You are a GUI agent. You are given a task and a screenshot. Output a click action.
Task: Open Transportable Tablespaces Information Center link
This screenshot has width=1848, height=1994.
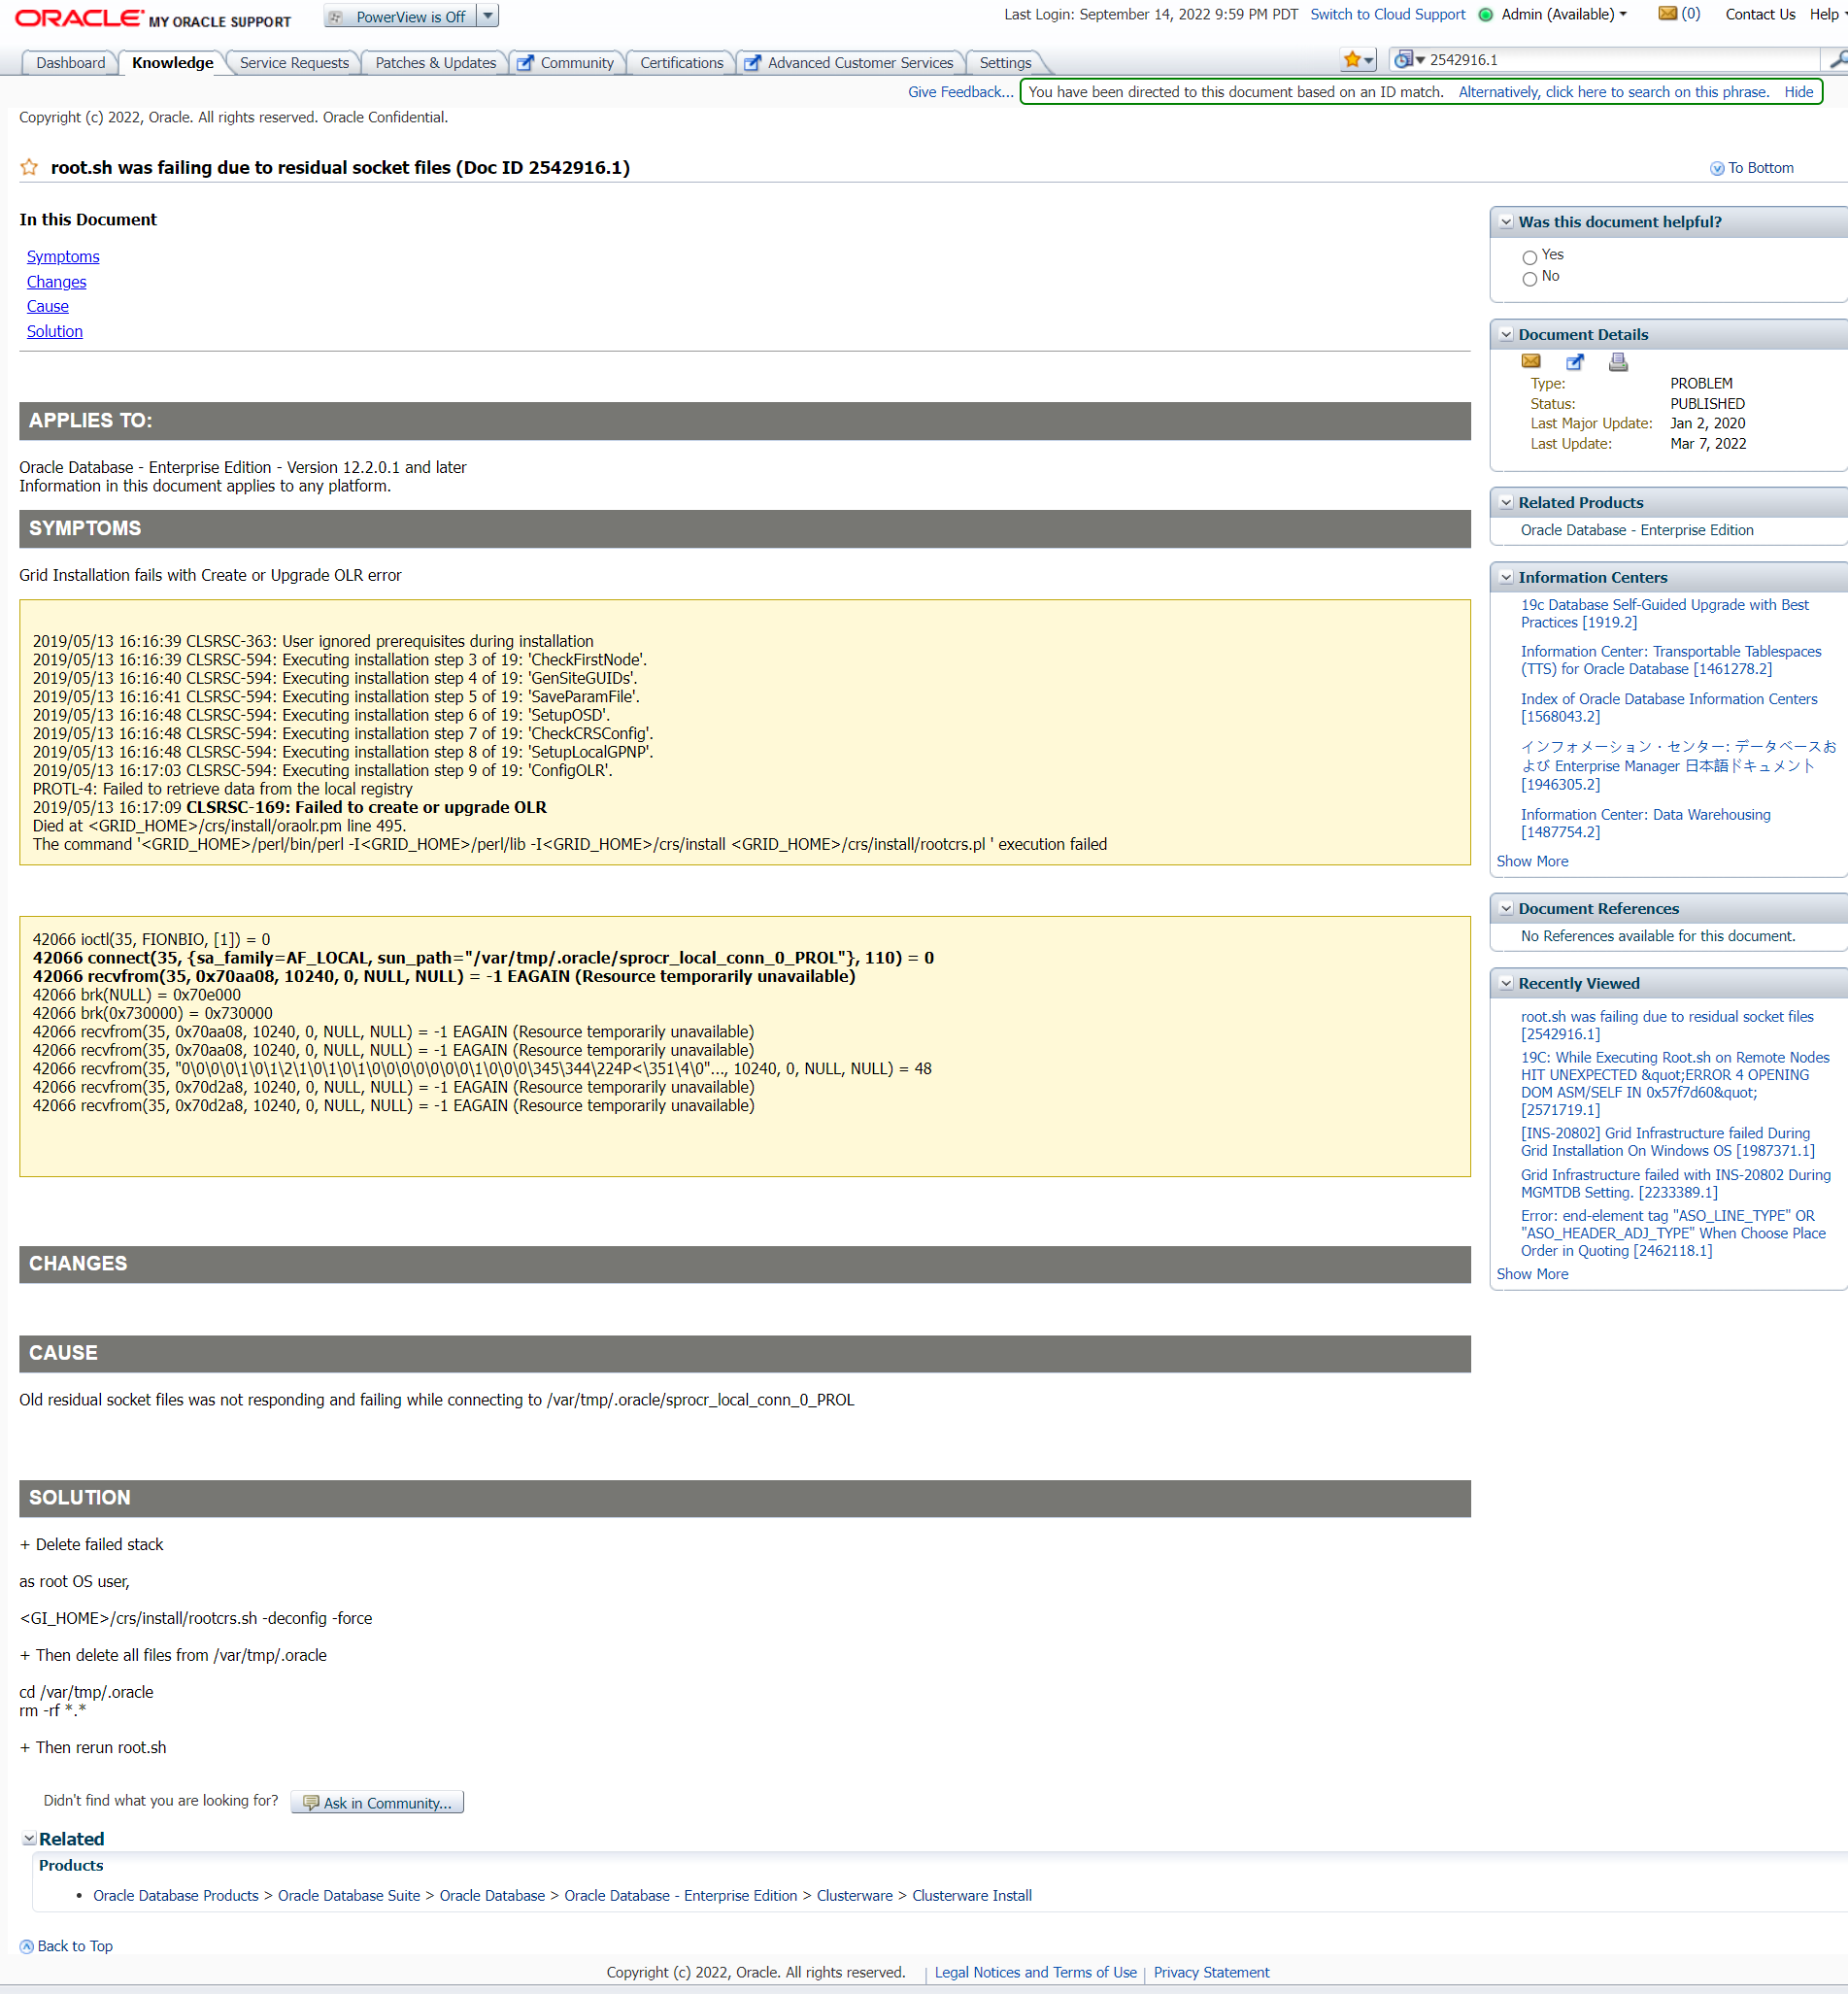tap(1670, 660)
